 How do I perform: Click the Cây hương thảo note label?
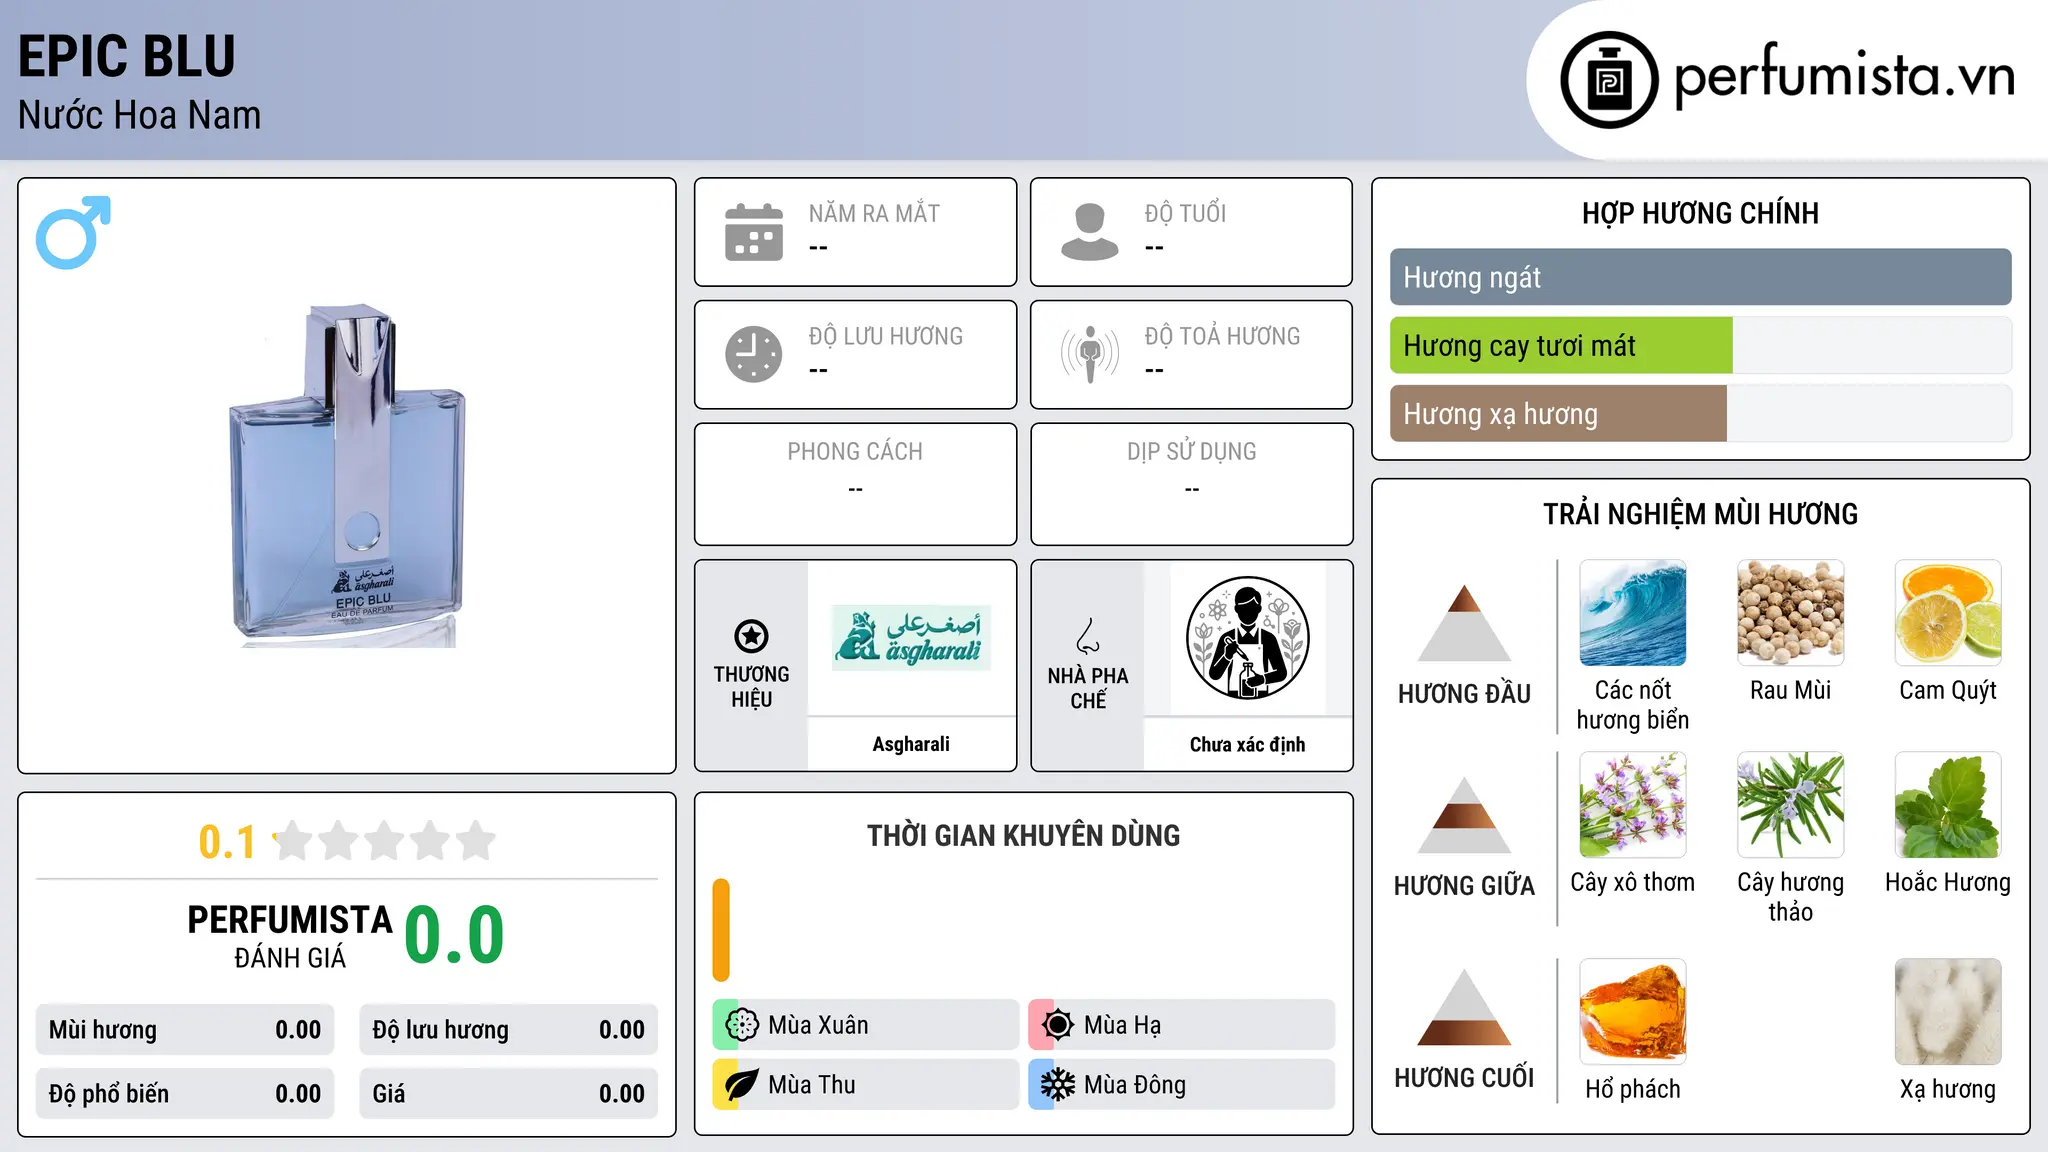tap(1790, 897)
